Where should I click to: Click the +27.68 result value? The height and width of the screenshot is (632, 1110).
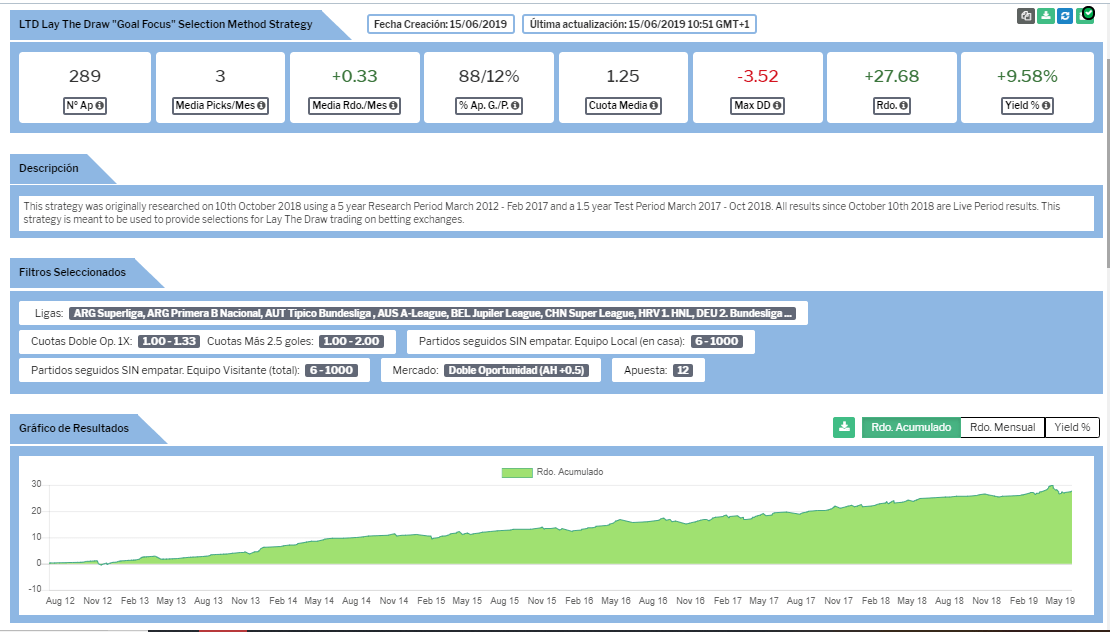892,76
